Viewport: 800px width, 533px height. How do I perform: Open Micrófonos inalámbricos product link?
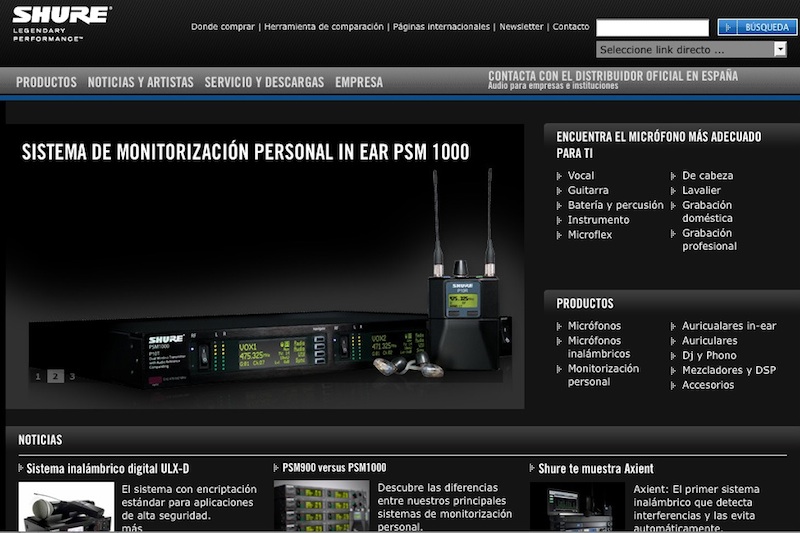(598, 347)
